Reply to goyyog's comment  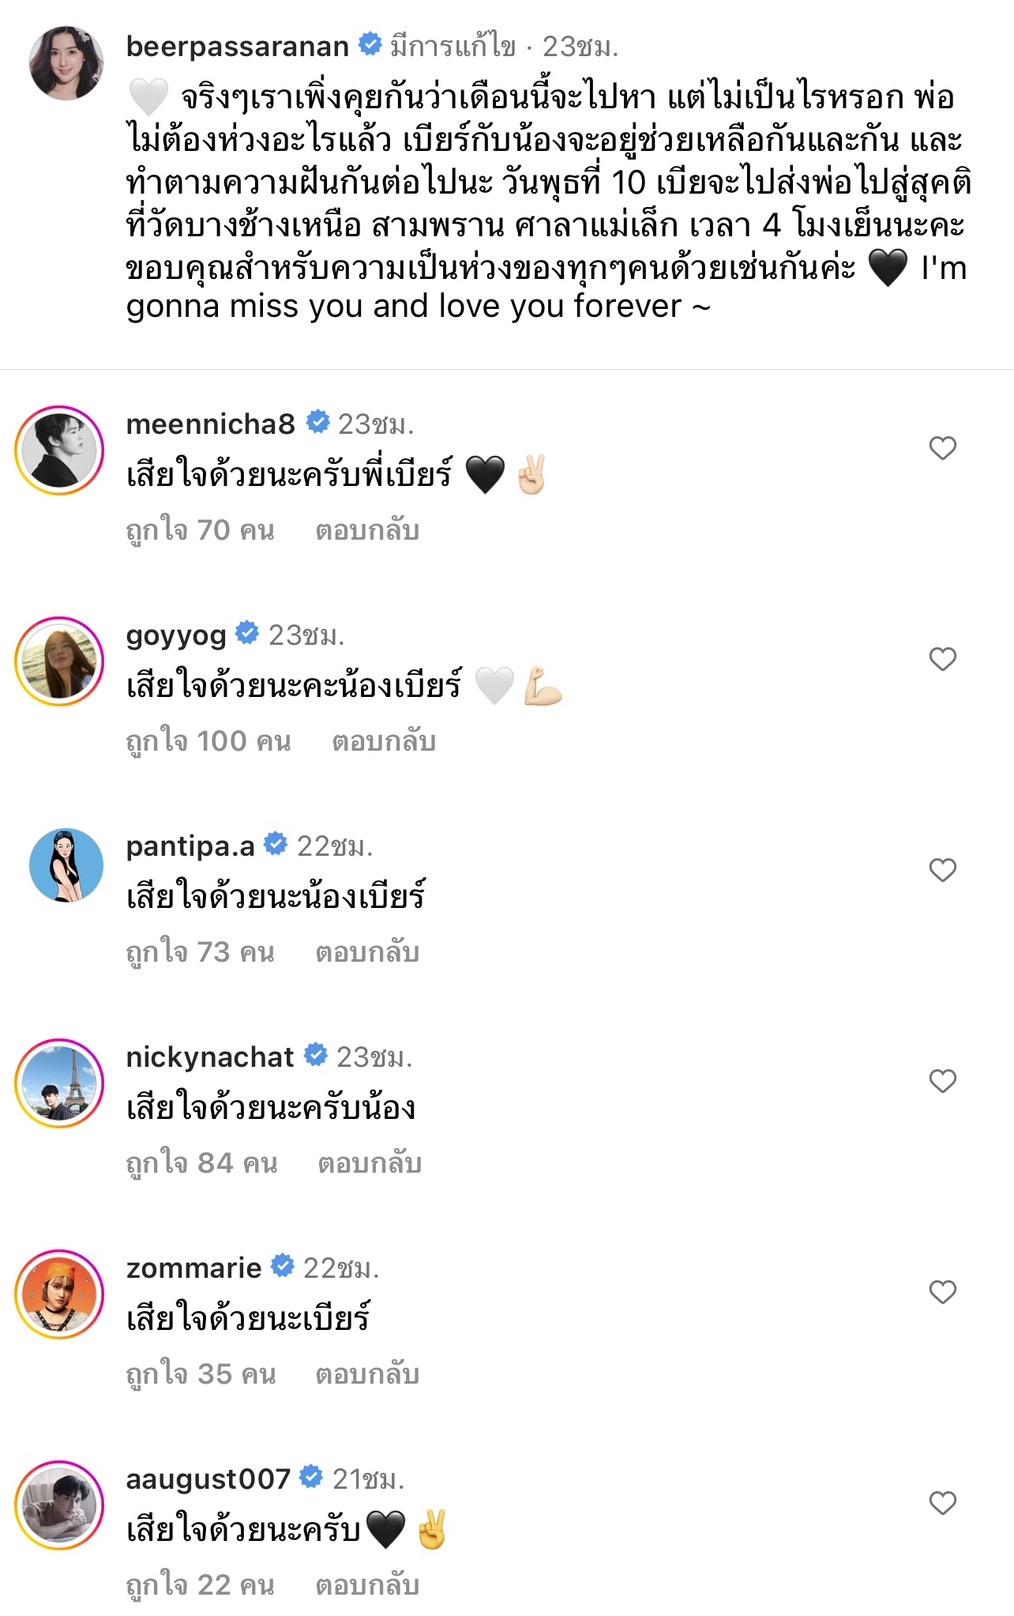(x=383, y=741)
